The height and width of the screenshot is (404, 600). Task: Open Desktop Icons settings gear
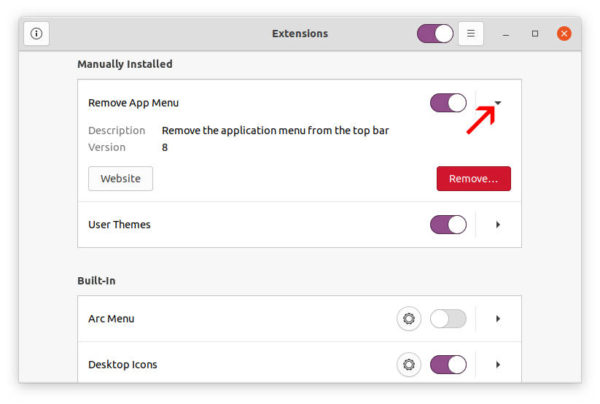coord(409,365)
